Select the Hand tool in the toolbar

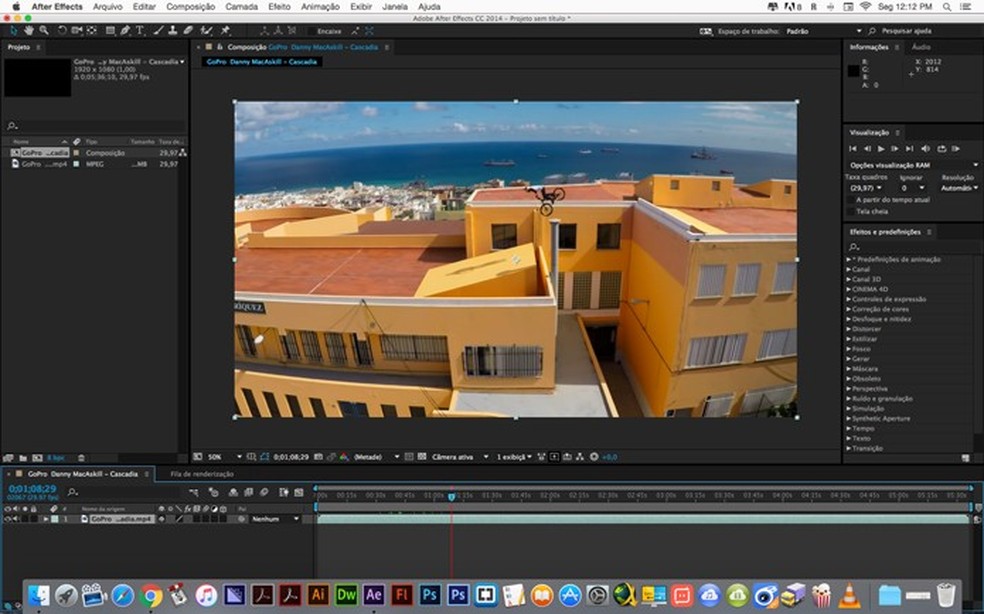30,31
